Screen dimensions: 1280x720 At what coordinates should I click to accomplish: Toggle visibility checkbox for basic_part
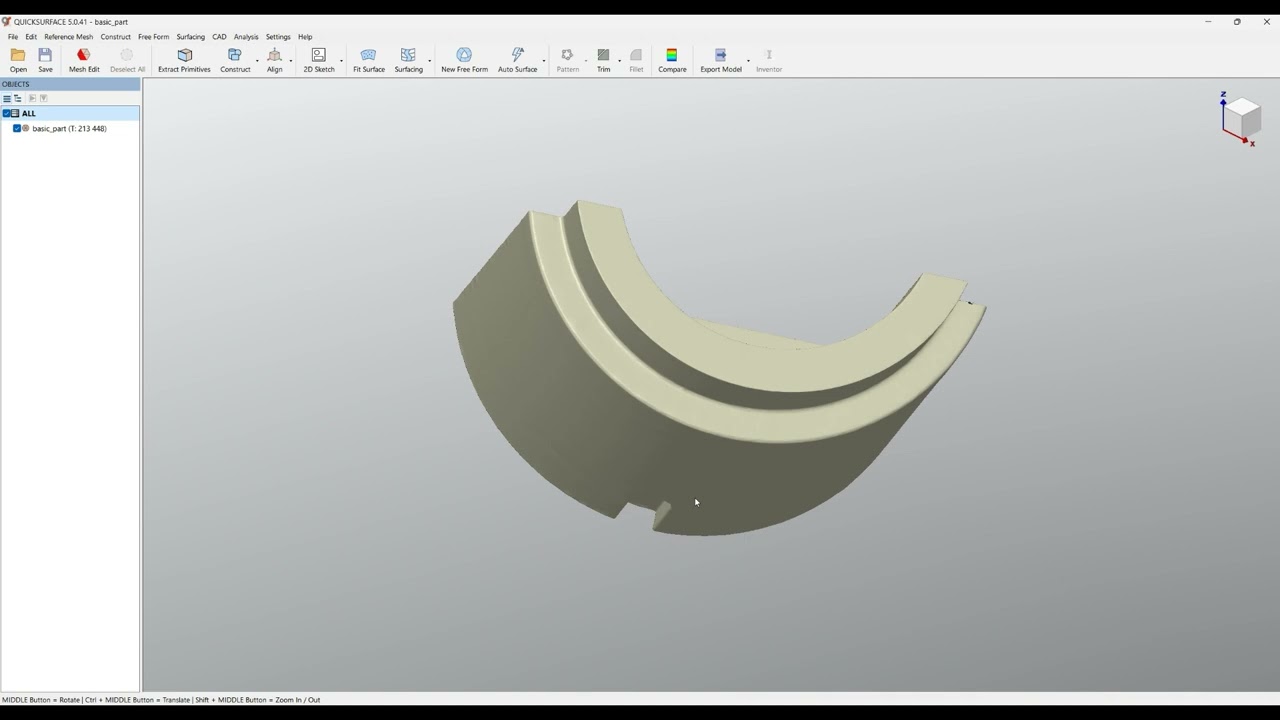pyautogui.click(x=17, y=128)
